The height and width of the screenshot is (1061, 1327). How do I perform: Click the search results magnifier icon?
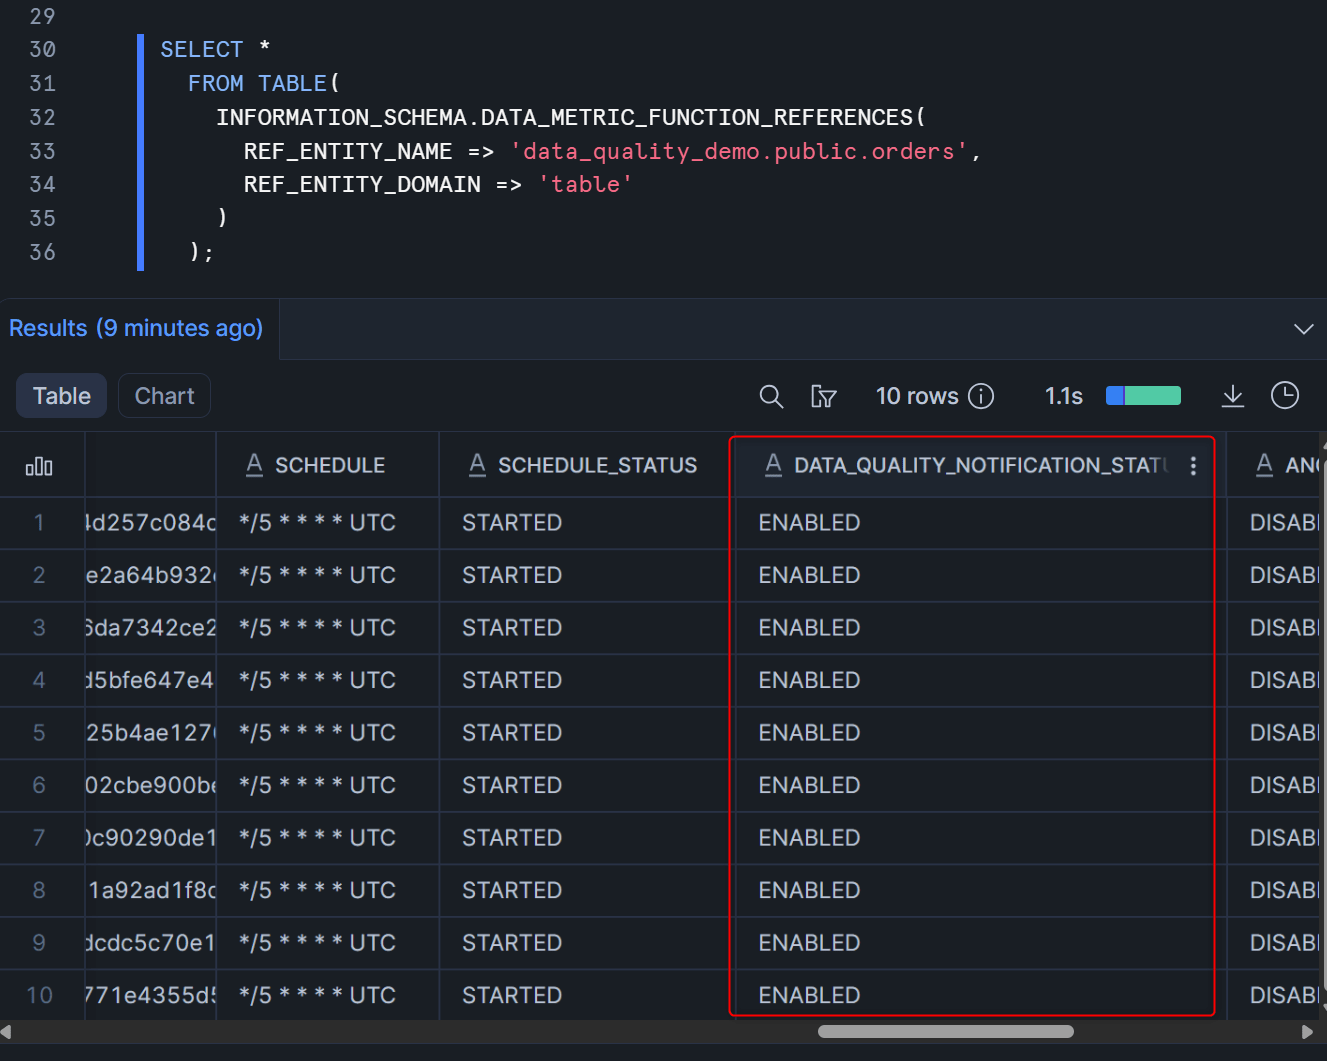[770, 397]
